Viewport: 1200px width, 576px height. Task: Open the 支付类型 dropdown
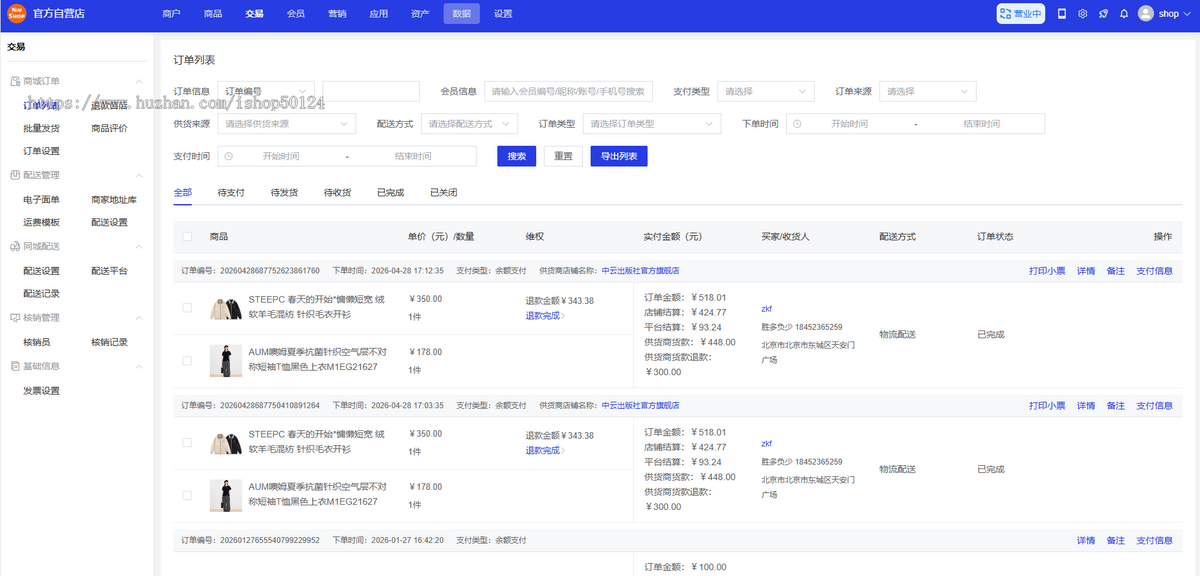[766, 91]
